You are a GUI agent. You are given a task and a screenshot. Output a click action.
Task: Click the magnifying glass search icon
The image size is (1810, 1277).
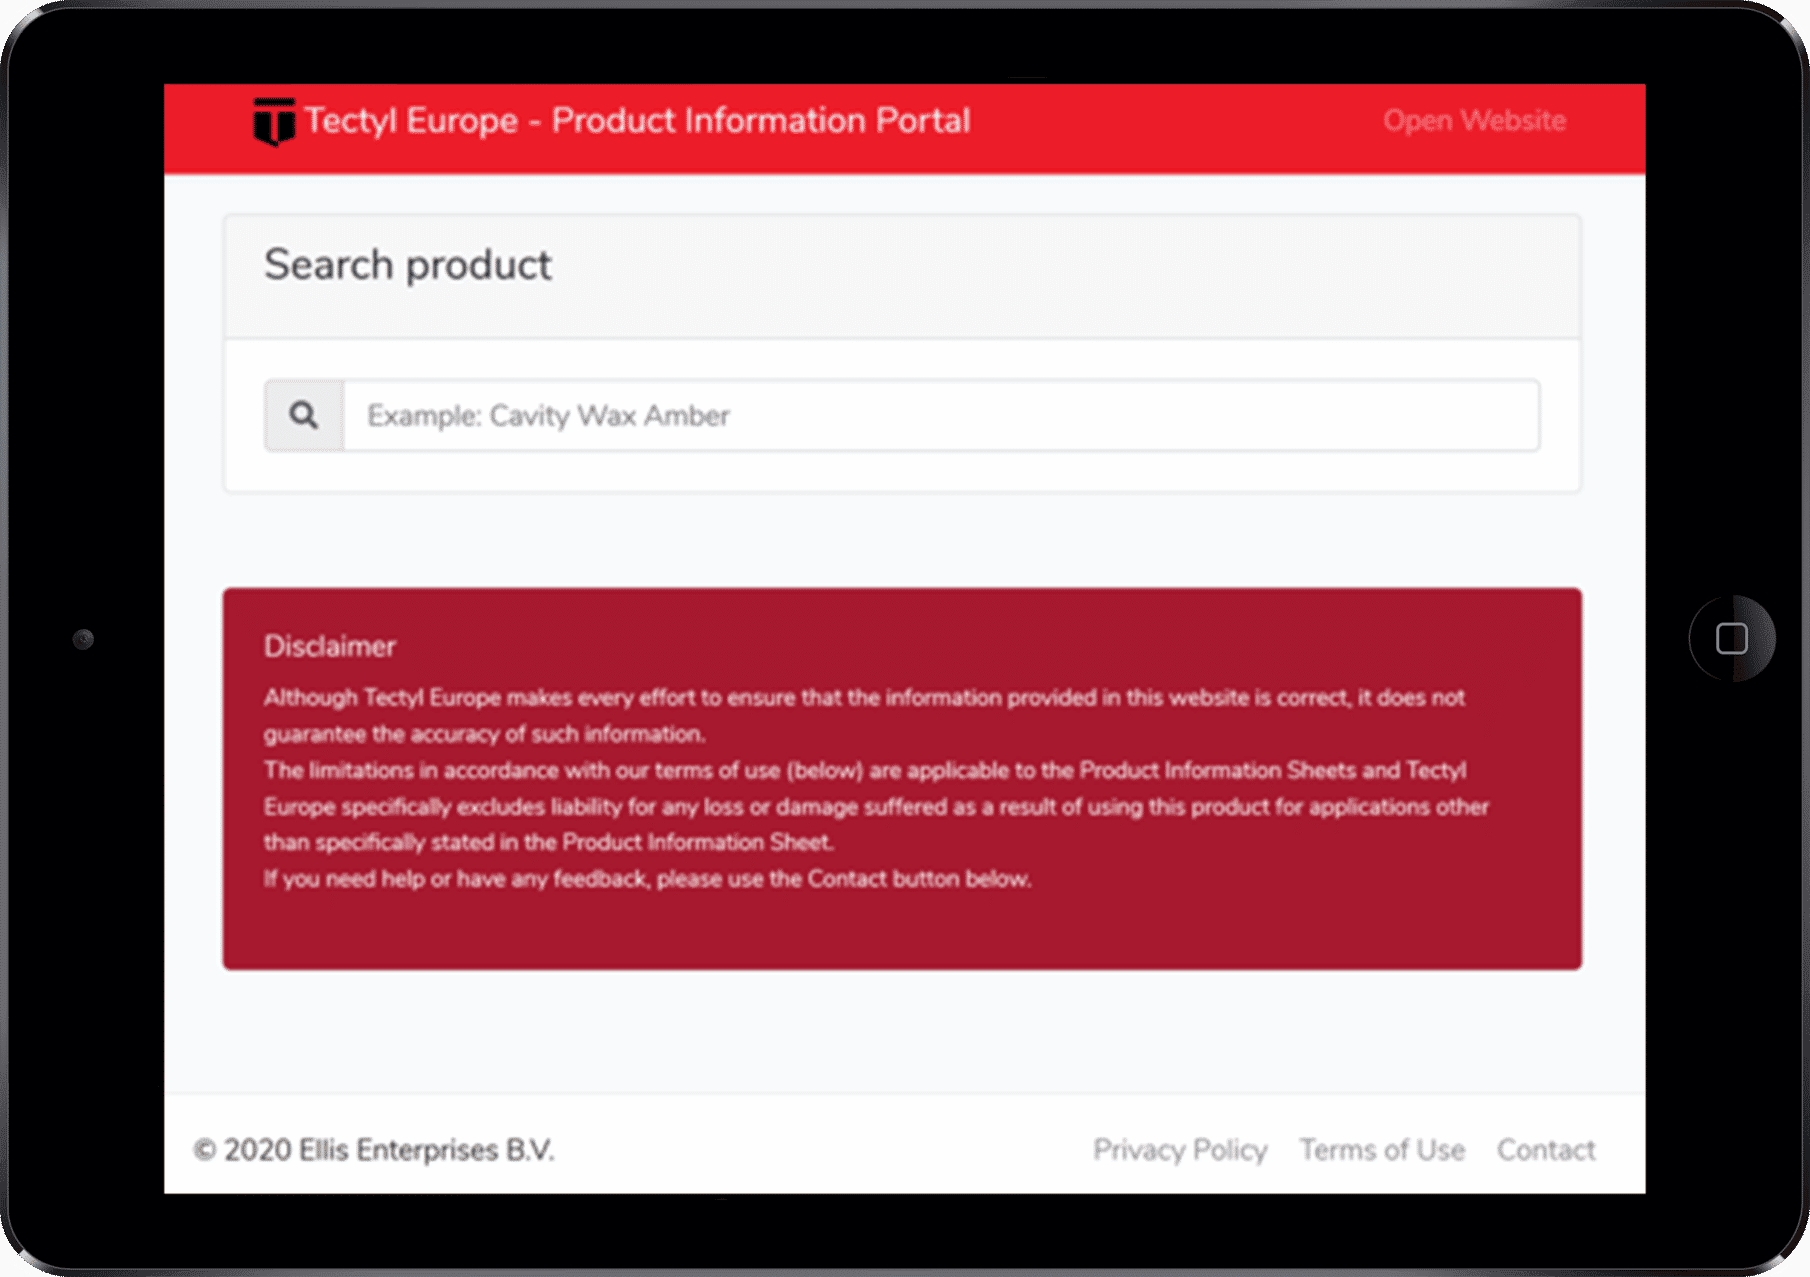(304, 415)
